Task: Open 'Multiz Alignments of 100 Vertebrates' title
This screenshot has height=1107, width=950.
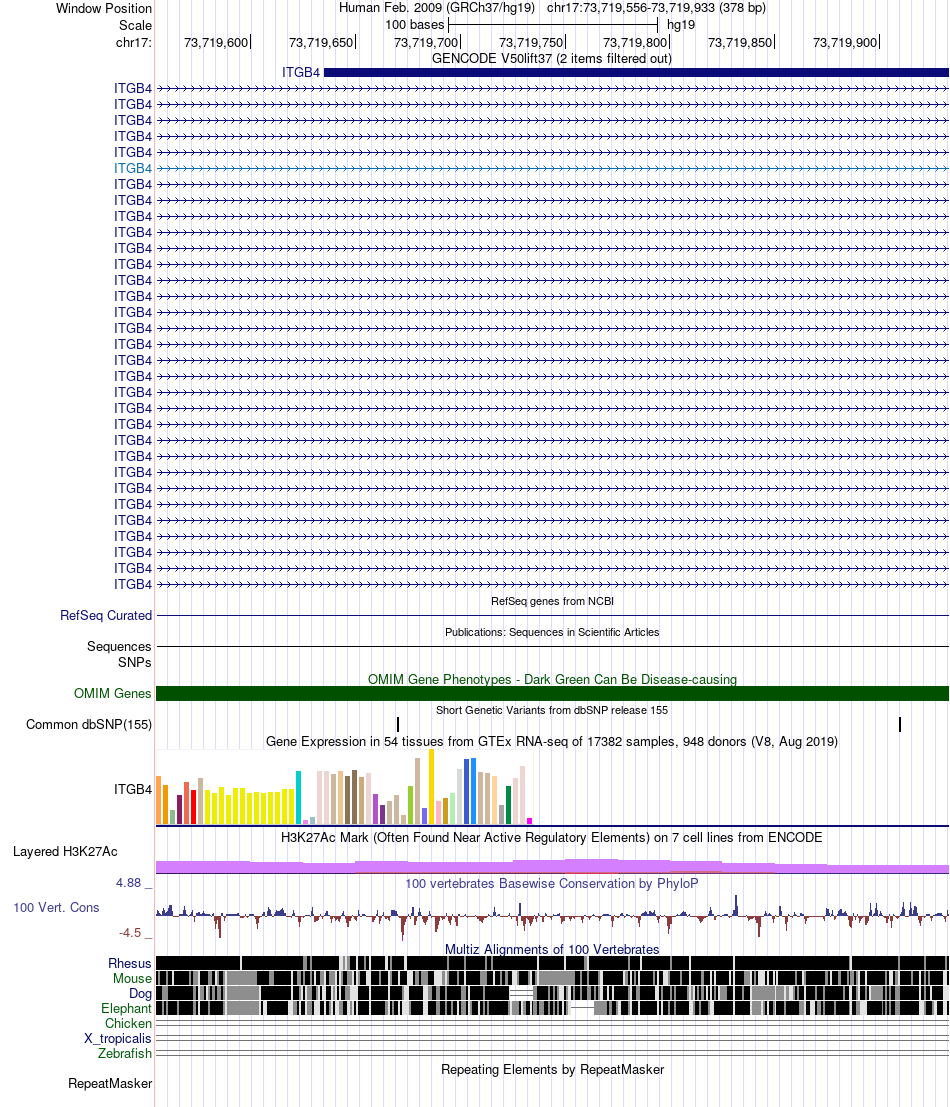Action: pos(552,950)
